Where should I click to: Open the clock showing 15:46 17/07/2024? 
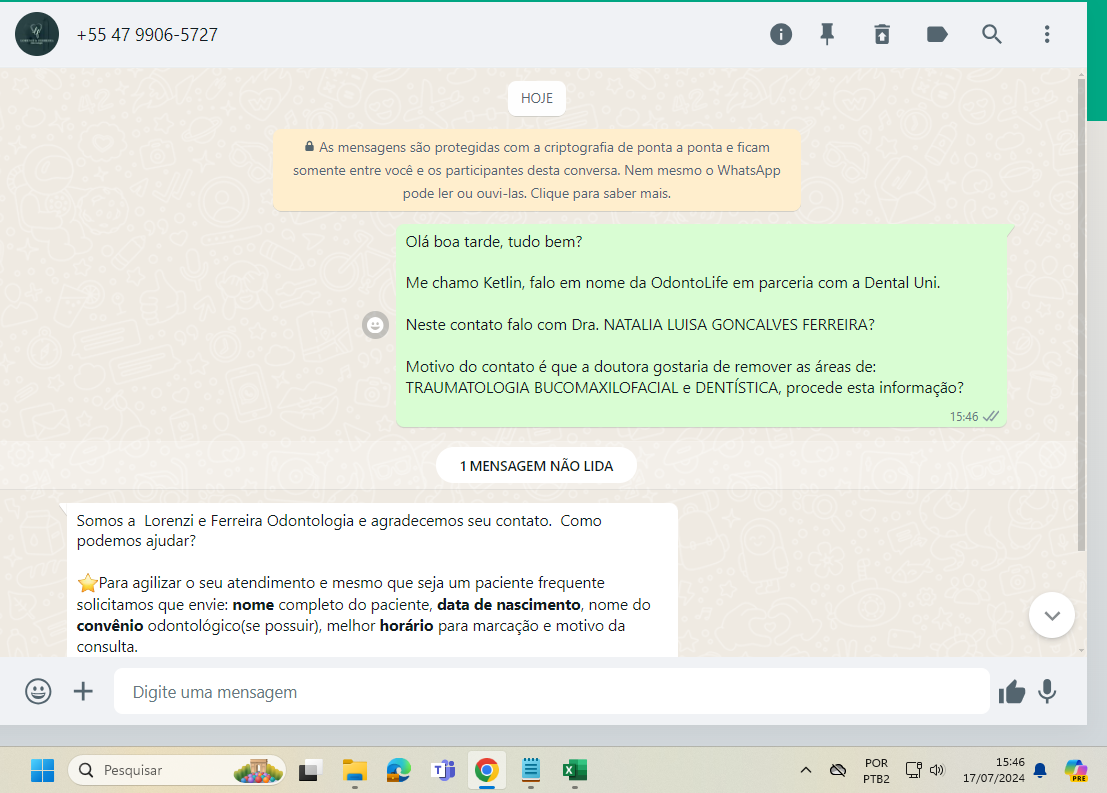point(993,770)
